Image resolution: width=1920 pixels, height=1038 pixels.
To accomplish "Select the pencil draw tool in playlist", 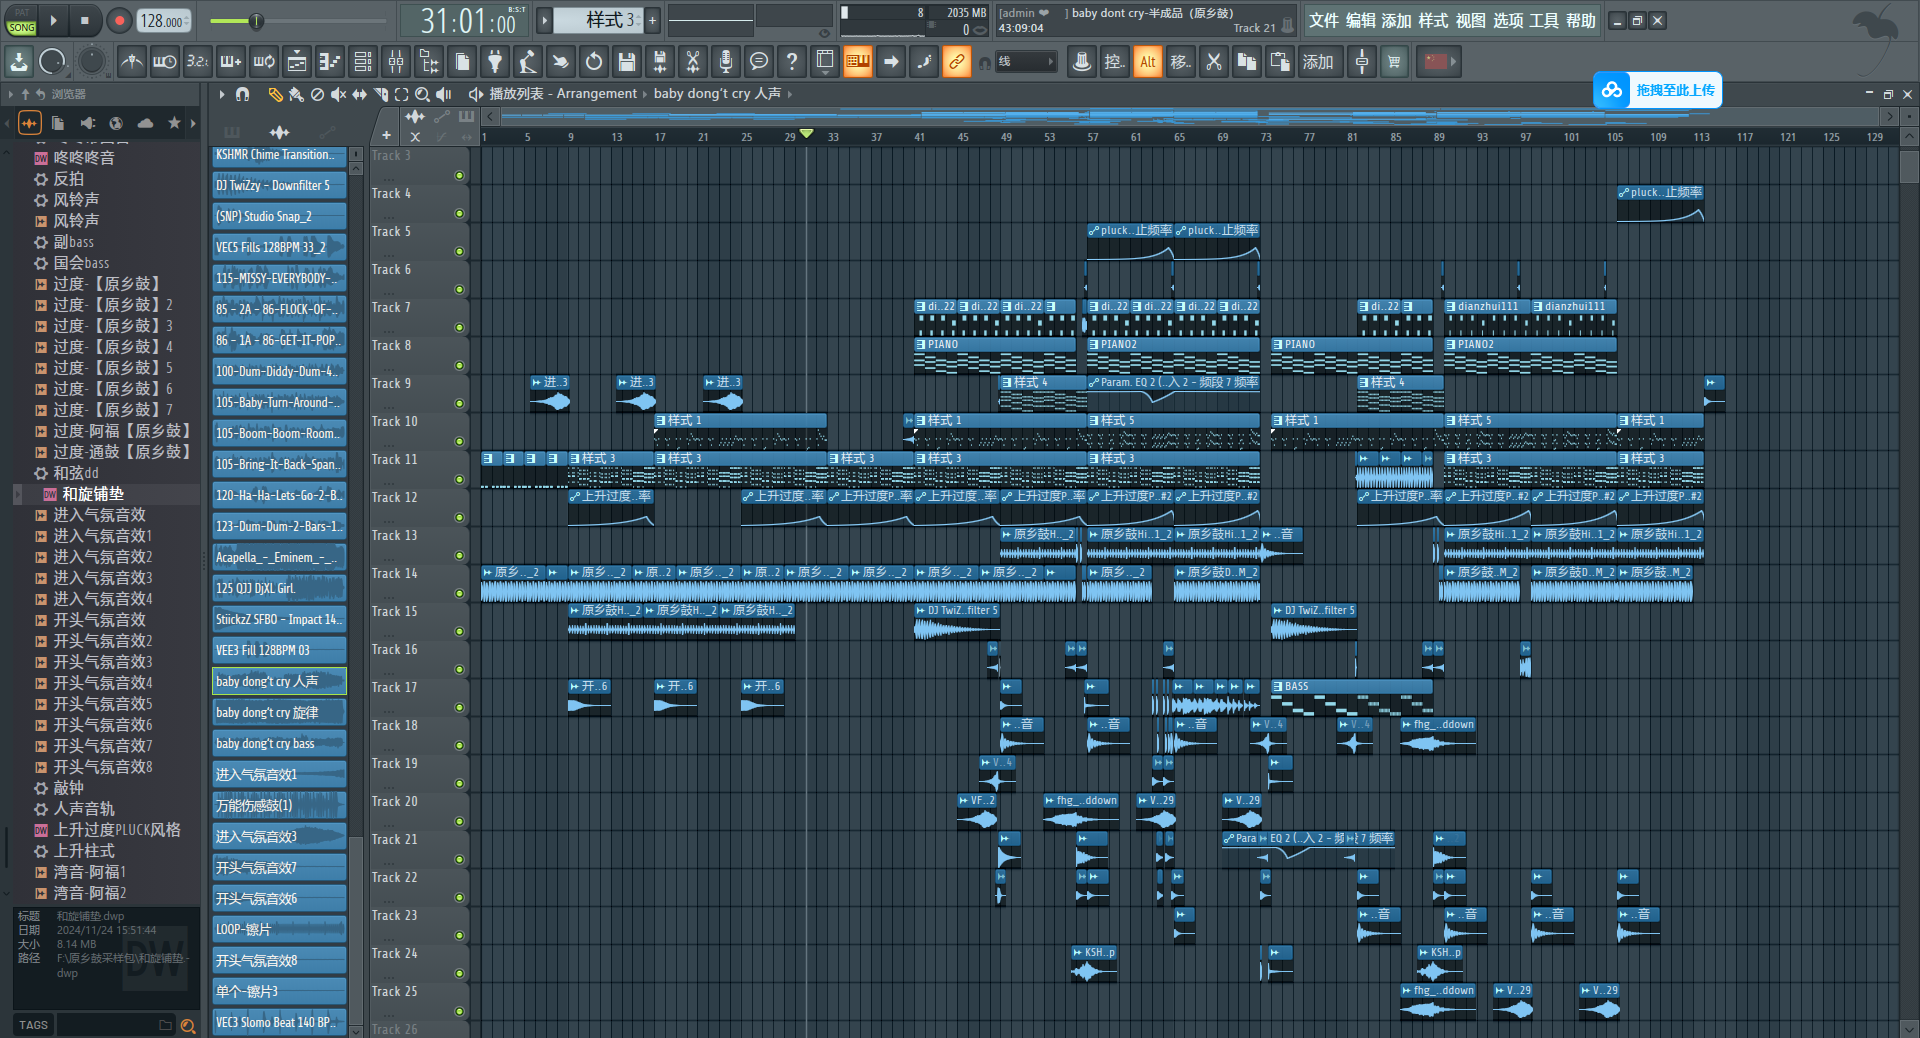I will coord(275,94).
